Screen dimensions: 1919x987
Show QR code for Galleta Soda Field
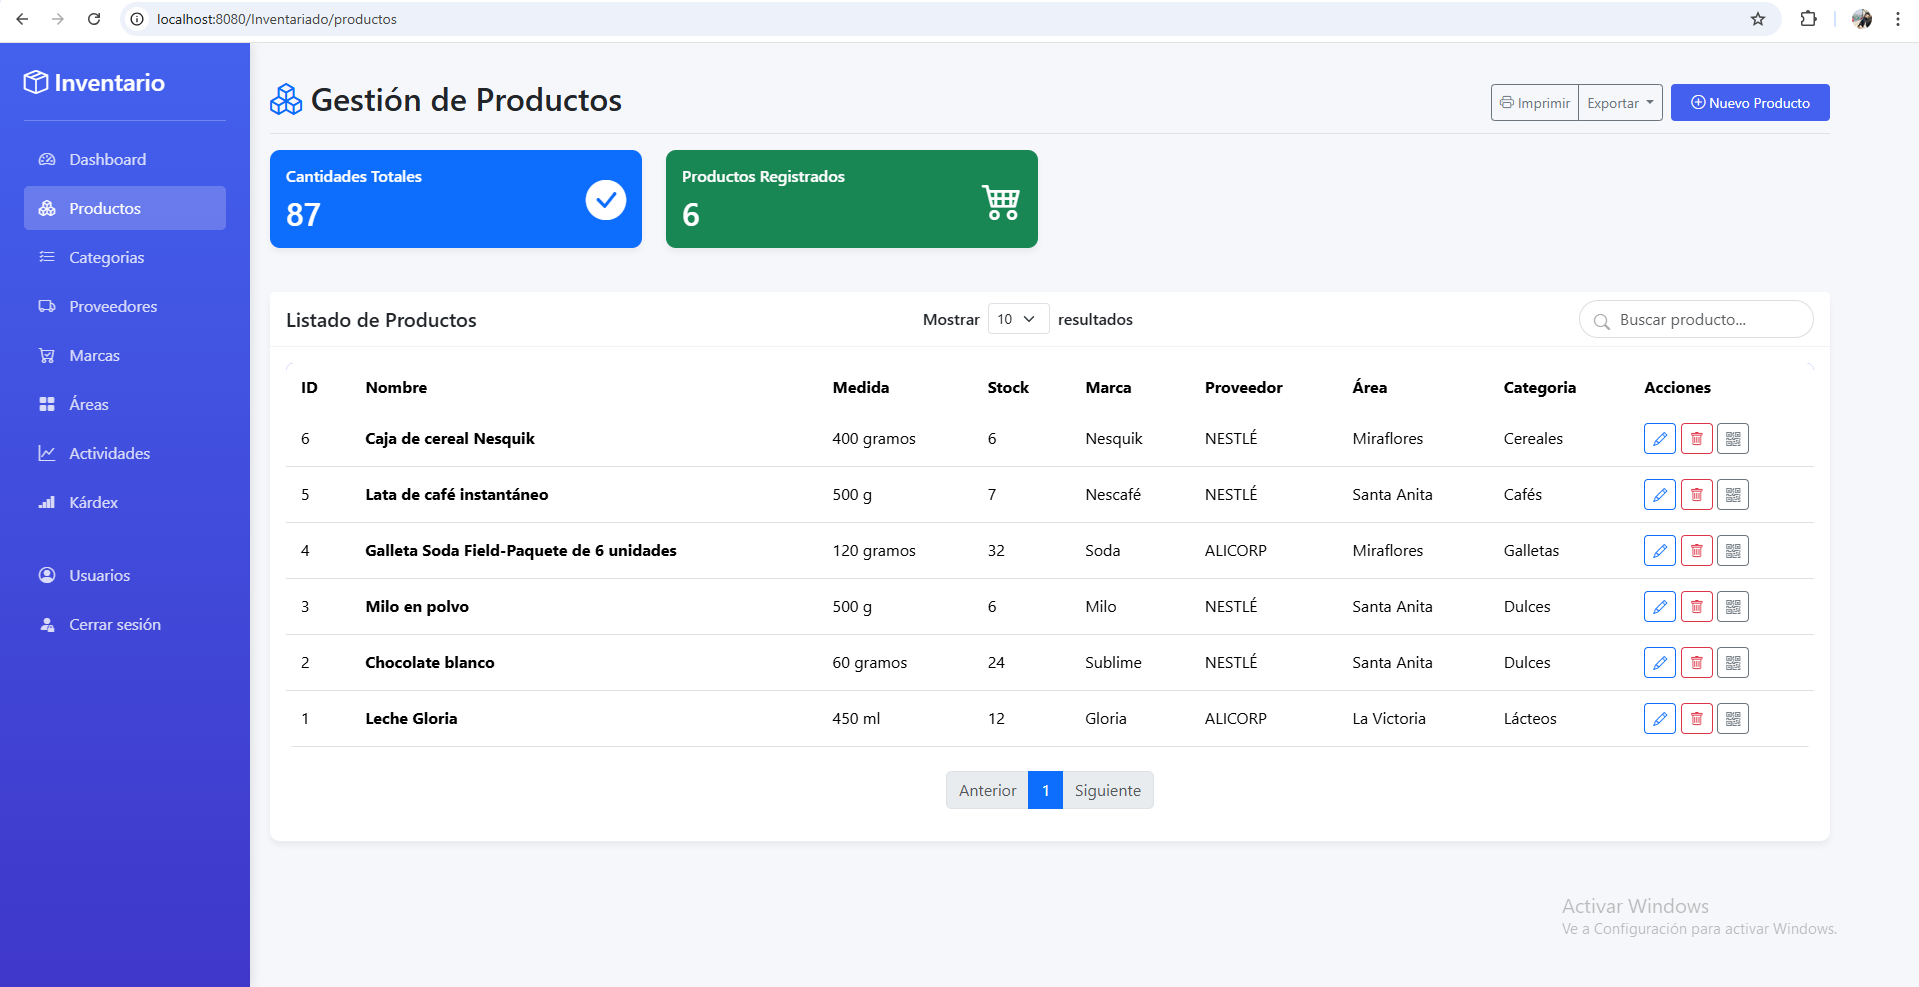click(1733, 551)
